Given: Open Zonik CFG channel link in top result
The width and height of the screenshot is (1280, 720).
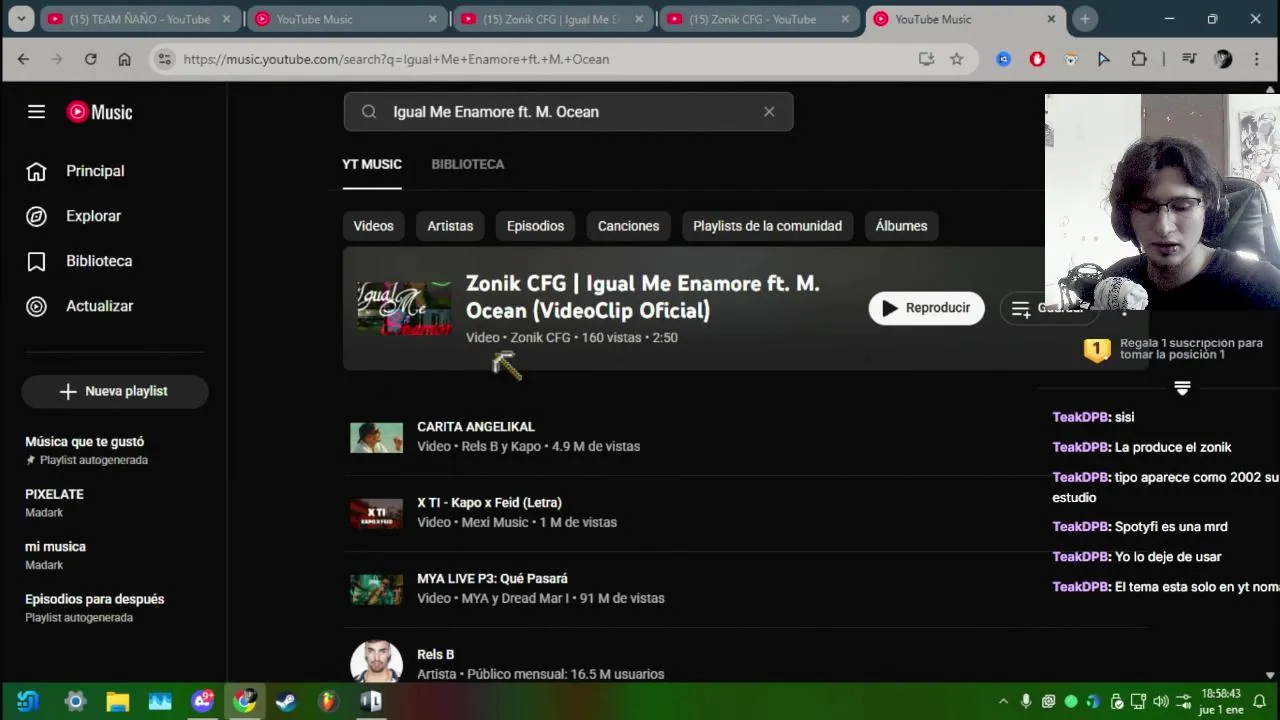Looking at the screenshot, I should coord(540,338).
